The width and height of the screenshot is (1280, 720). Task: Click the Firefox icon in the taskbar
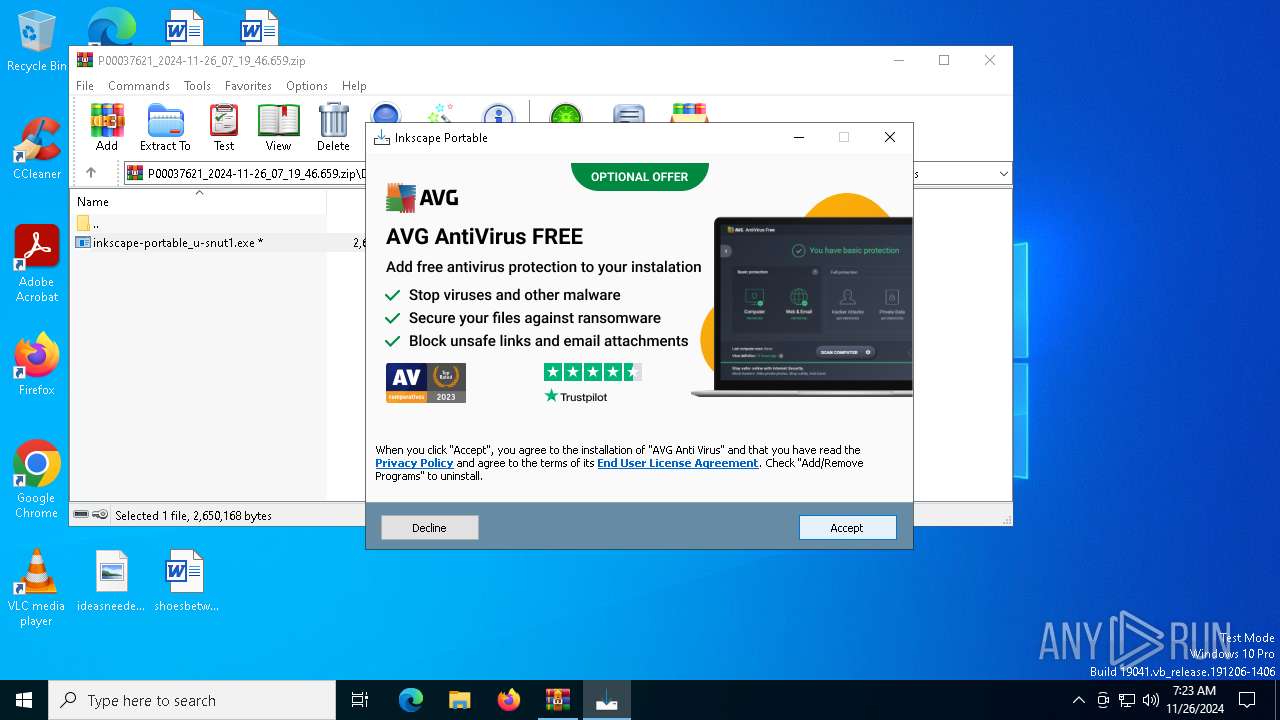click(x=509, y=700)
